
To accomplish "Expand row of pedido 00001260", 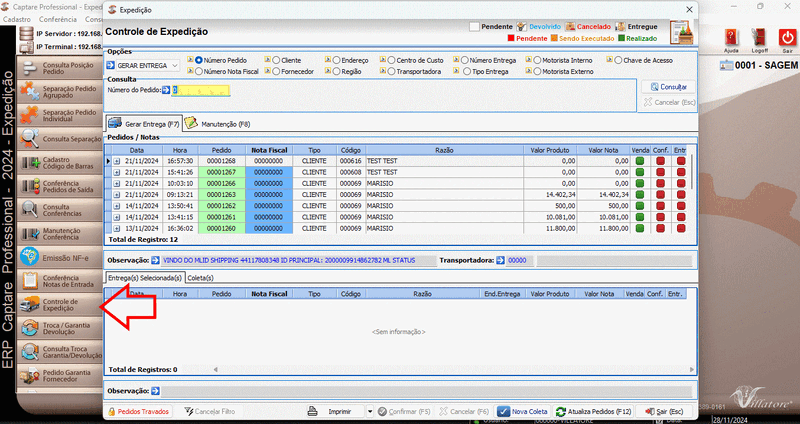I will (x=117, y=228).
